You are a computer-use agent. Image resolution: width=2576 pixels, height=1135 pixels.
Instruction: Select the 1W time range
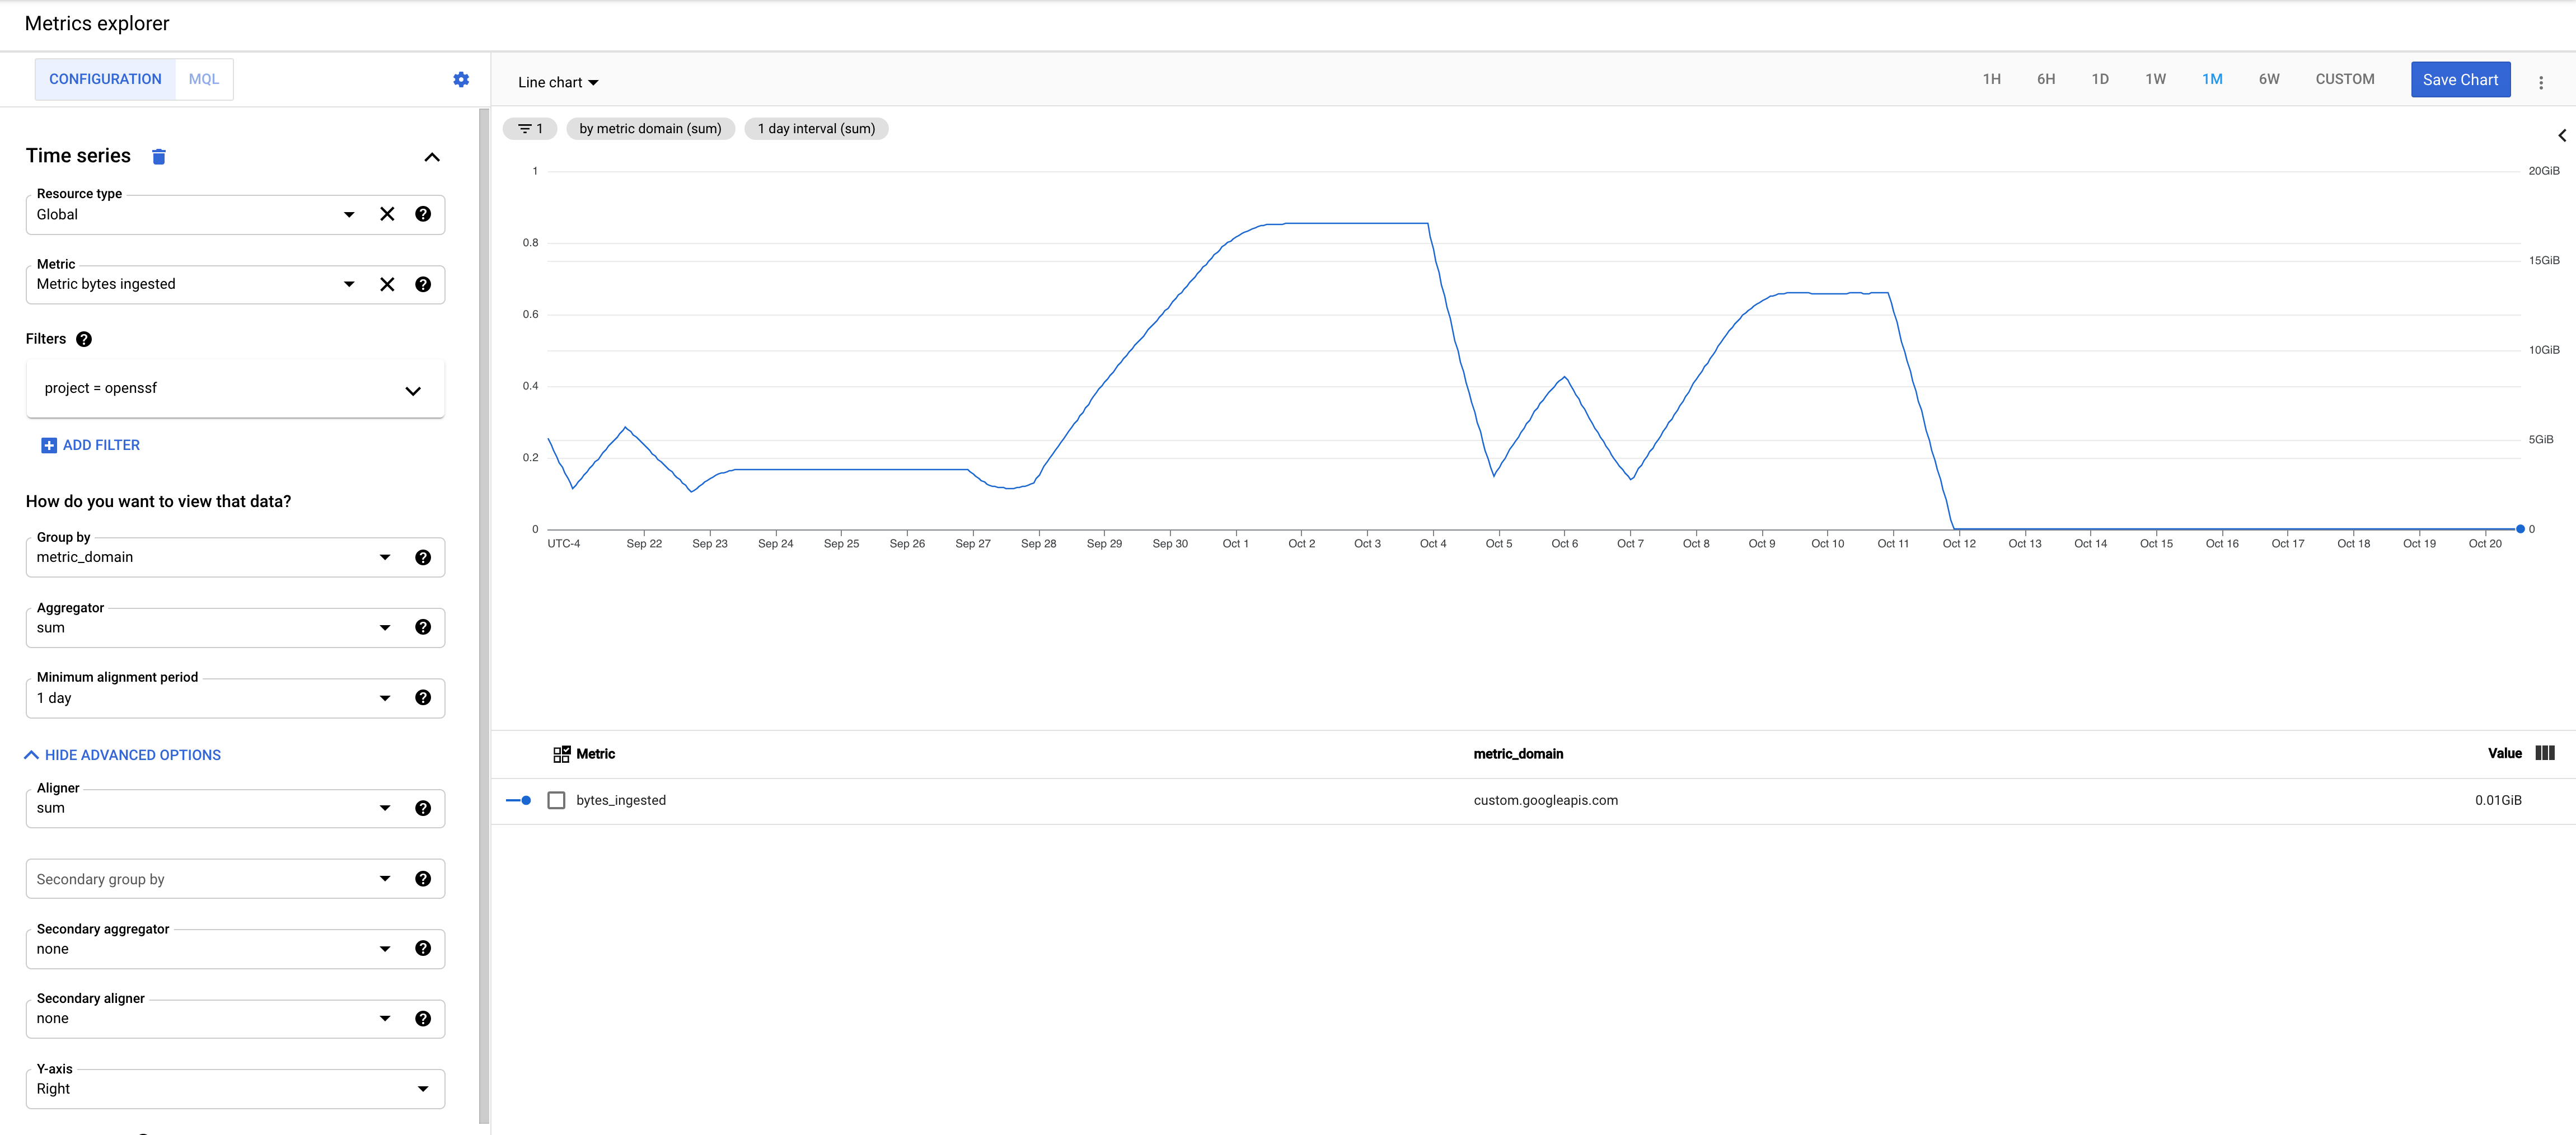pyautogui.click(x=2155, y=79)
